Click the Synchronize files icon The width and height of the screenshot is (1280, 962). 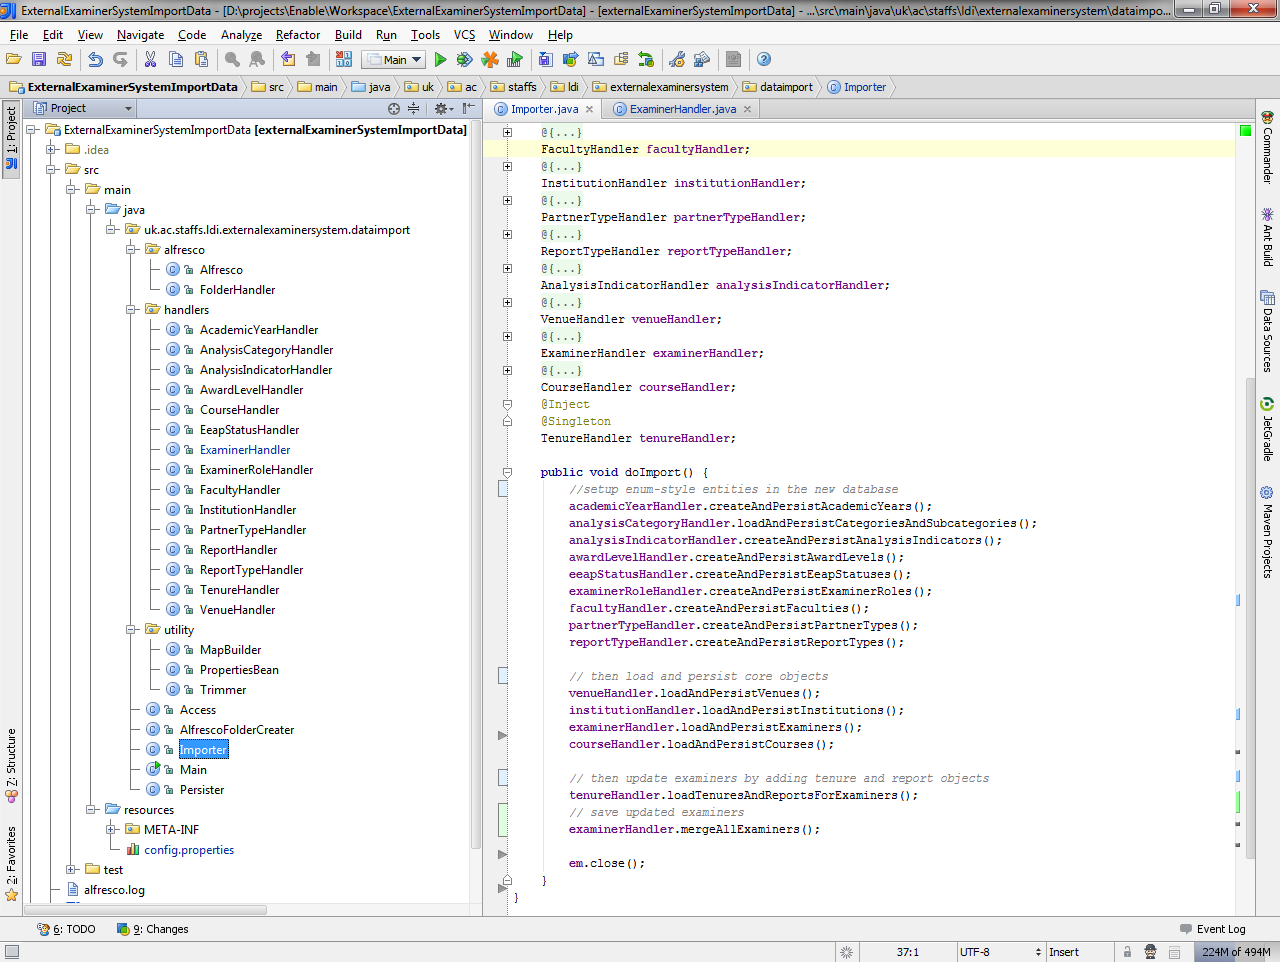click(x=63, y=58)
